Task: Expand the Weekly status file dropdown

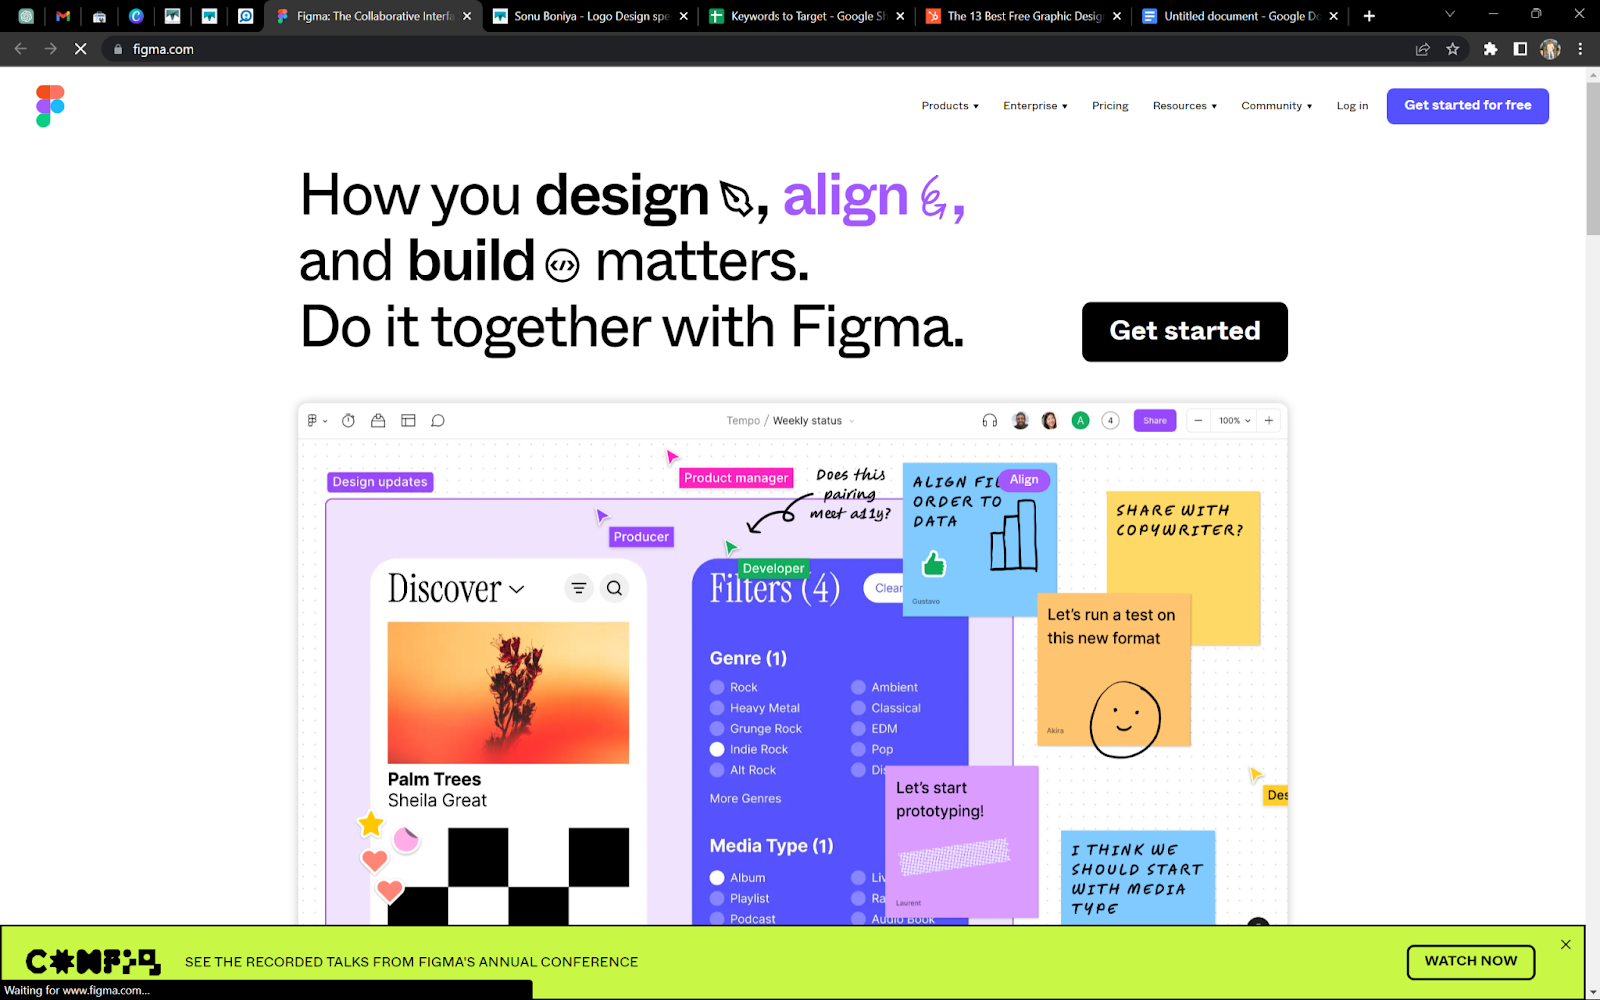Action: [852, 421]
